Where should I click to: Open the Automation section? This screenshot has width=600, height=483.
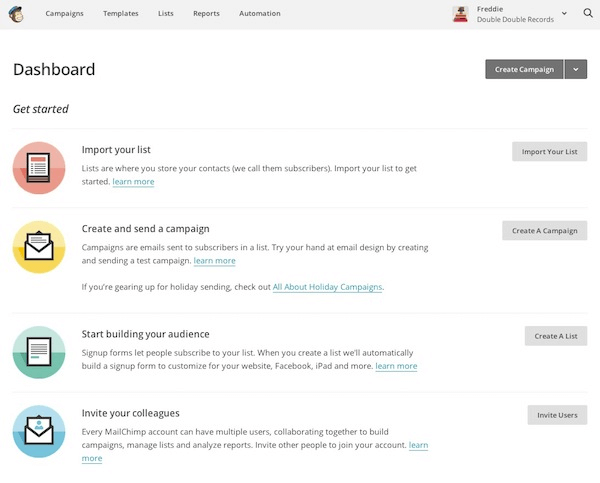pyautogui.click(x=260, y=14)
